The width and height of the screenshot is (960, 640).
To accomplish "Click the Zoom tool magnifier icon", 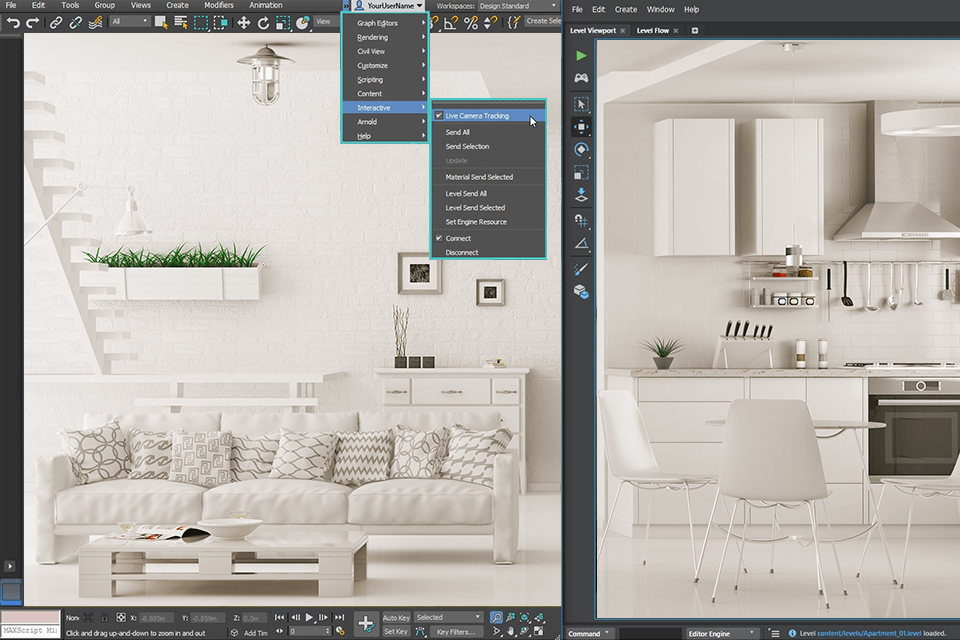I will tap(496, 617).
